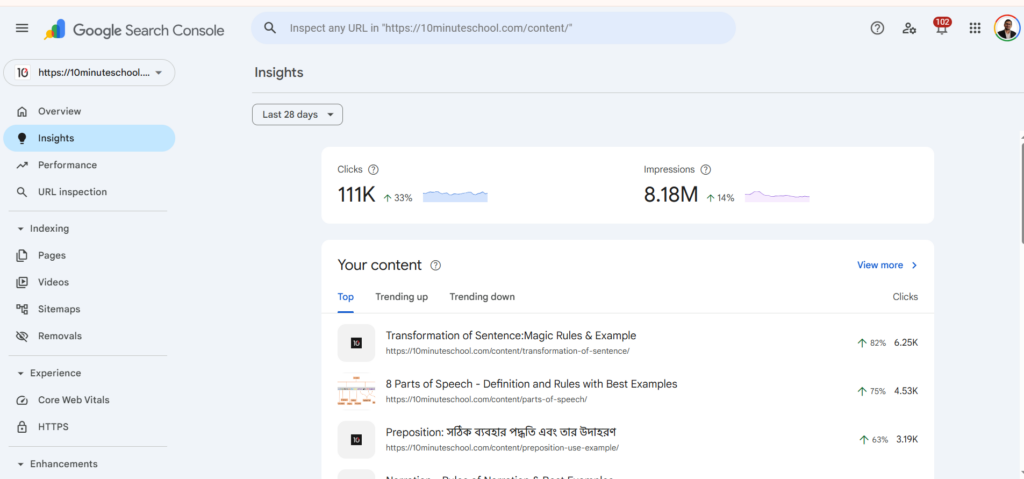Image resolution: width=1024 pixels, height=479 pixels.
Task: Collapse the Indexing section
Action: 21,229
